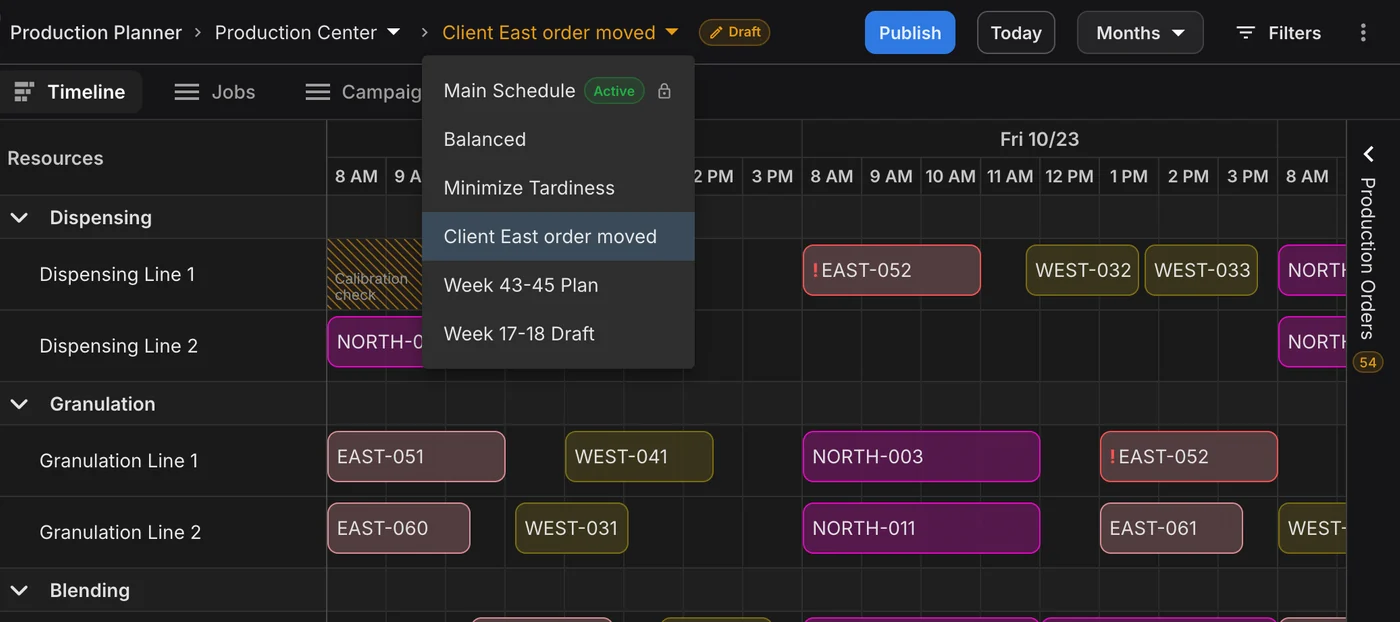Choose Week 17-18 Draft
1400x622 pixels.
558,334
